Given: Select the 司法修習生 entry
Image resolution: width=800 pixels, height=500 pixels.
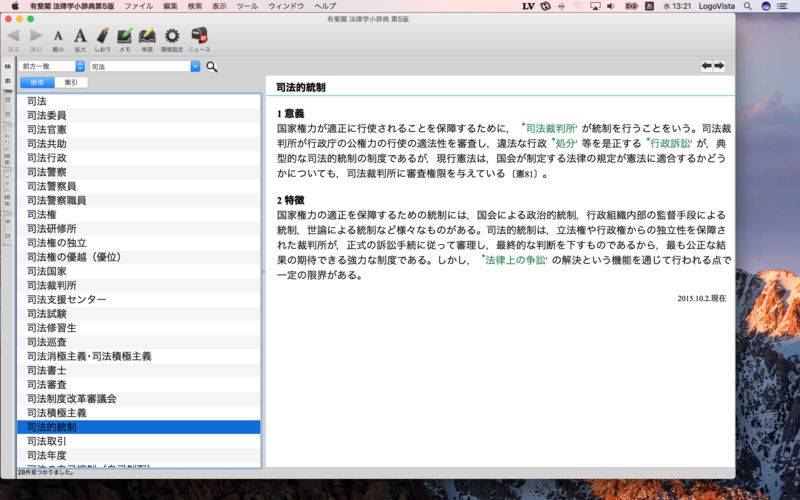Looking at the screenshot, I should click(x=139, y=328).
